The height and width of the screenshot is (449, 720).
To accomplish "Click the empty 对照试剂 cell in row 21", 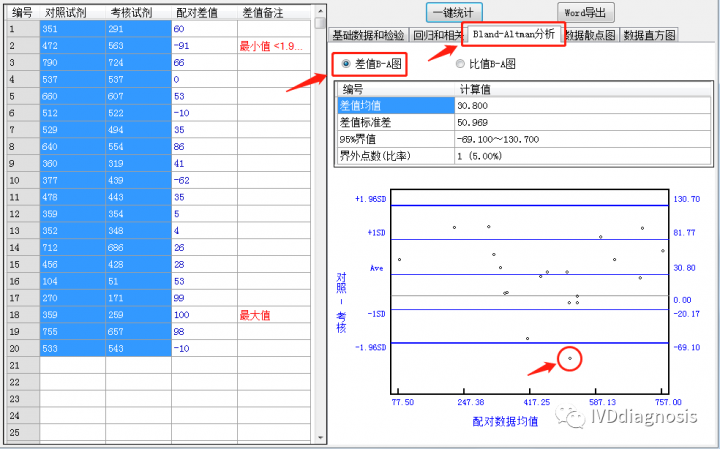I will point(72,366).
